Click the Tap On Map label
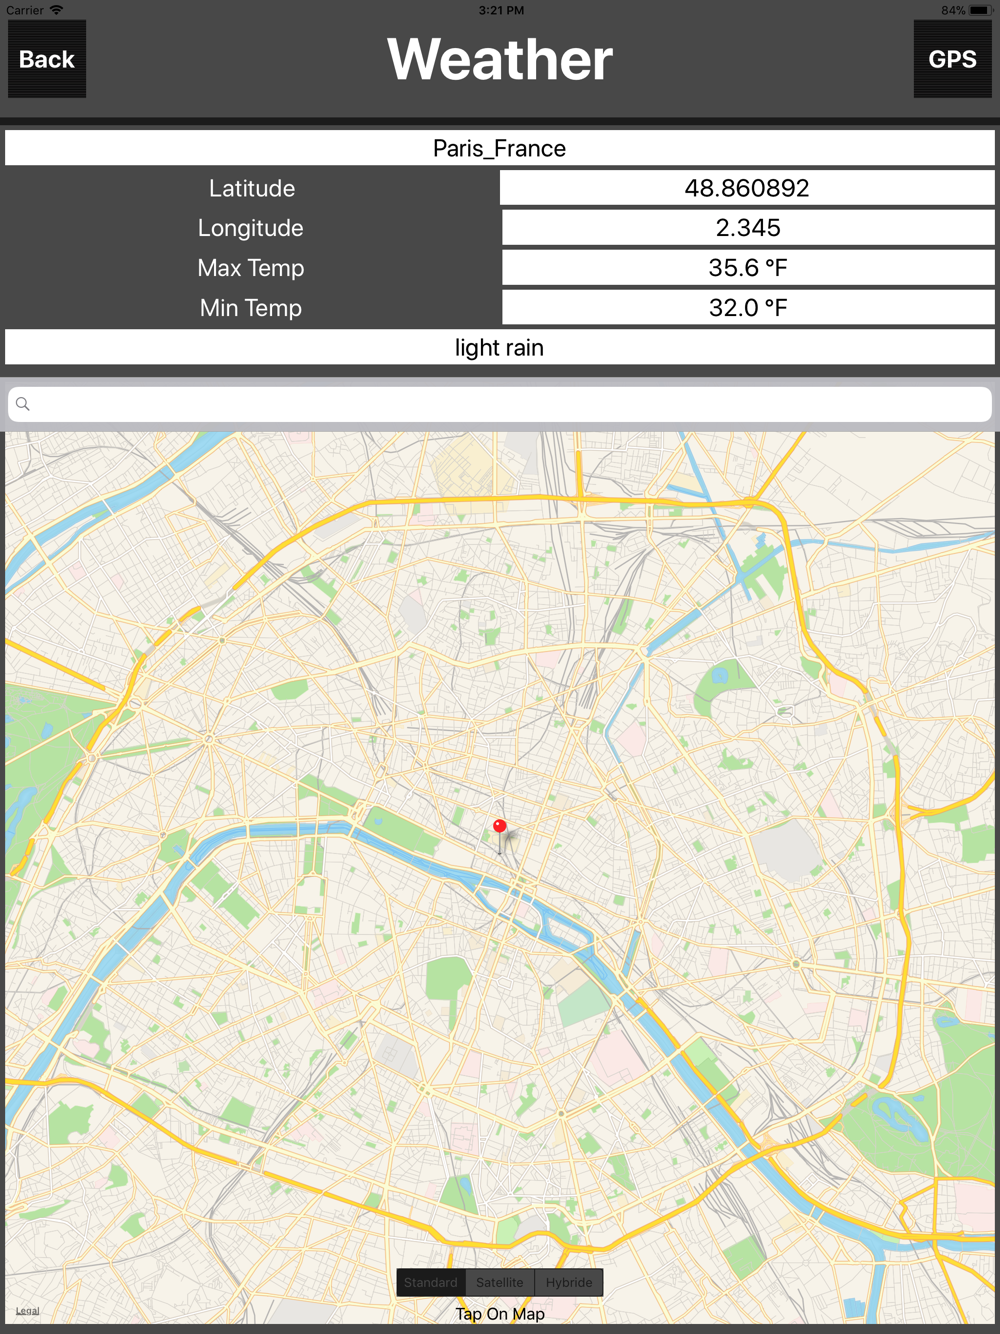 pos(500,1314)
